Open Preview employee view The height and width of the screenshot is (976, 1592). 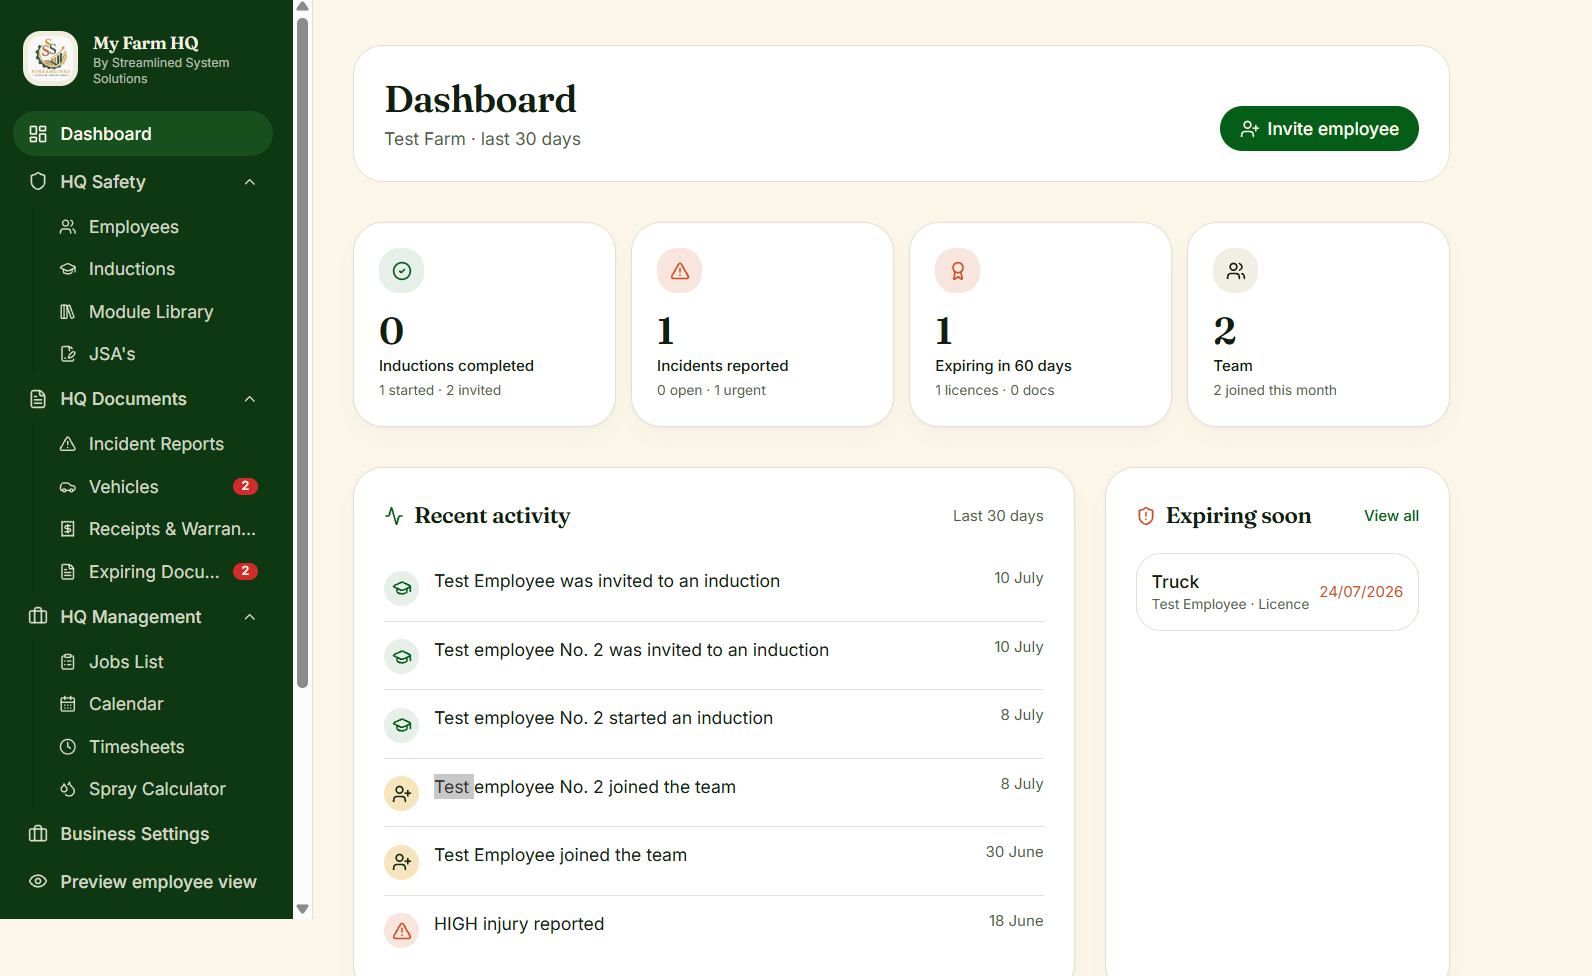143,882
